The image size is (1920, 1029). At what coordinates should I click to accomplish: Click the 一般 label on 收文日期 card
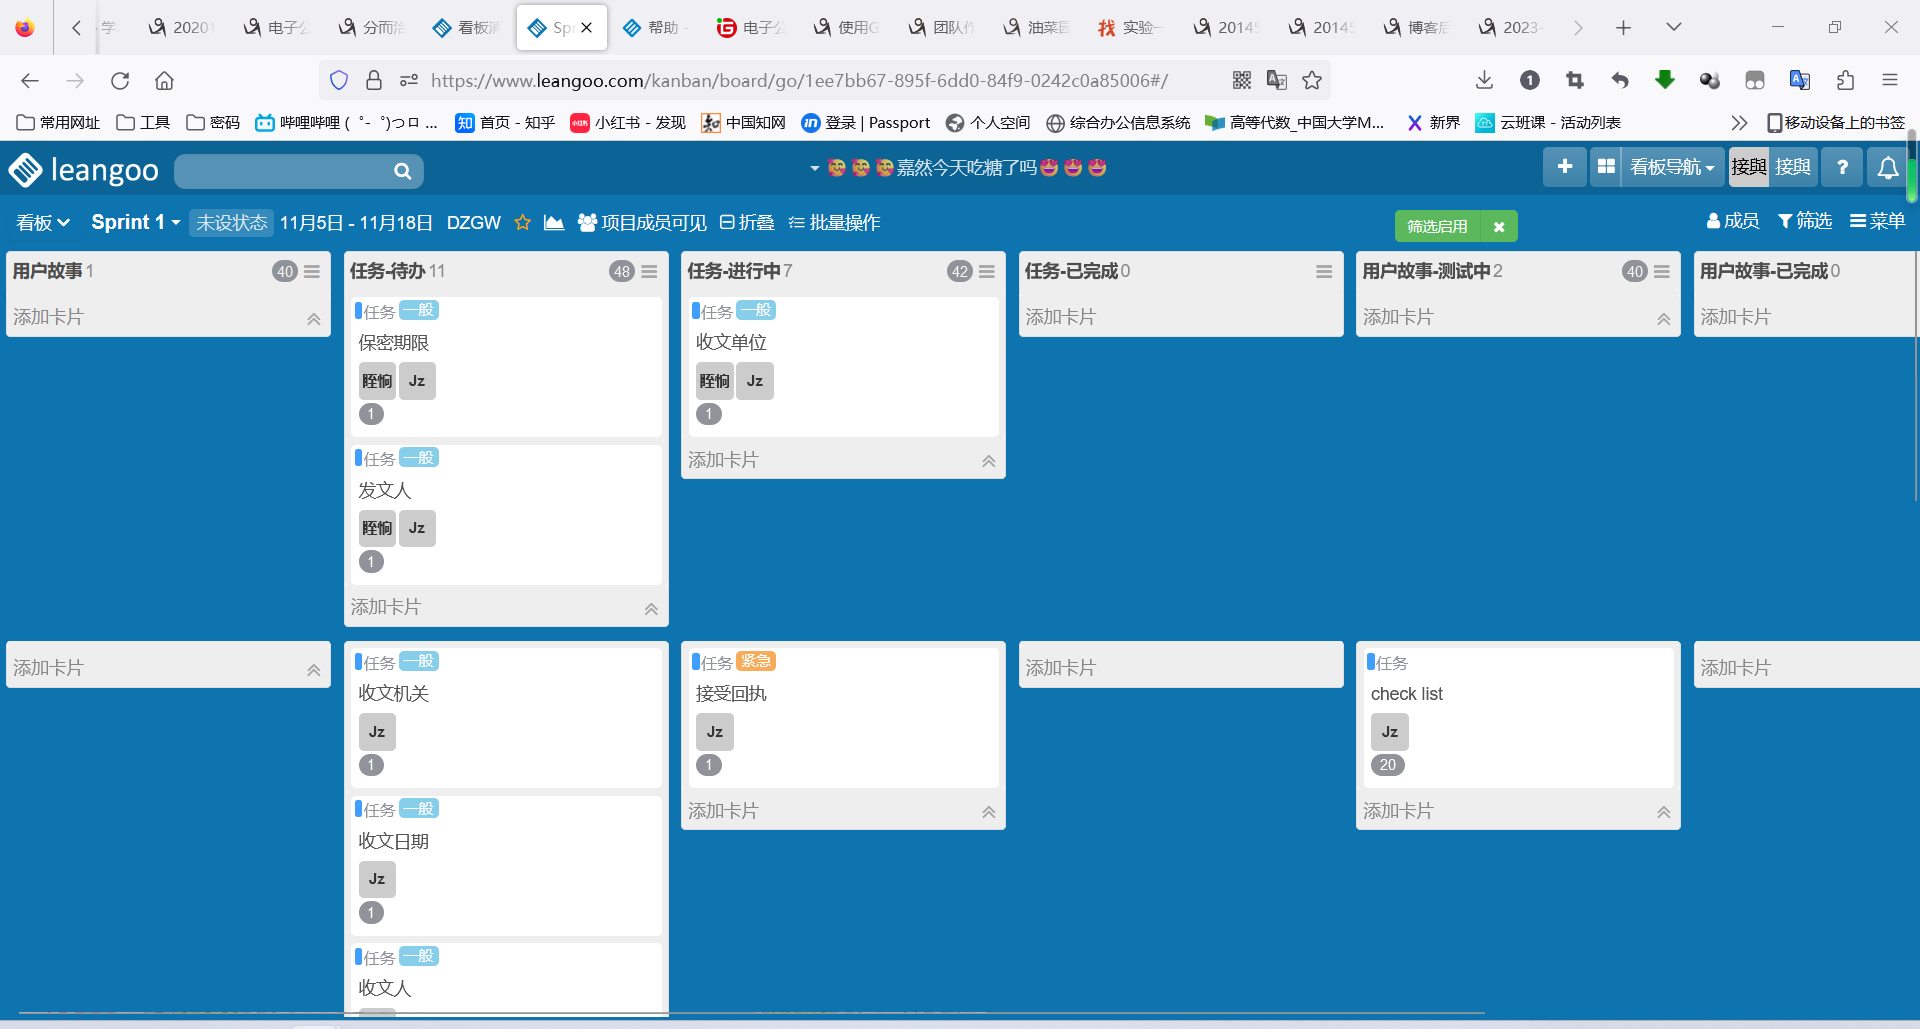coord(419,809)
